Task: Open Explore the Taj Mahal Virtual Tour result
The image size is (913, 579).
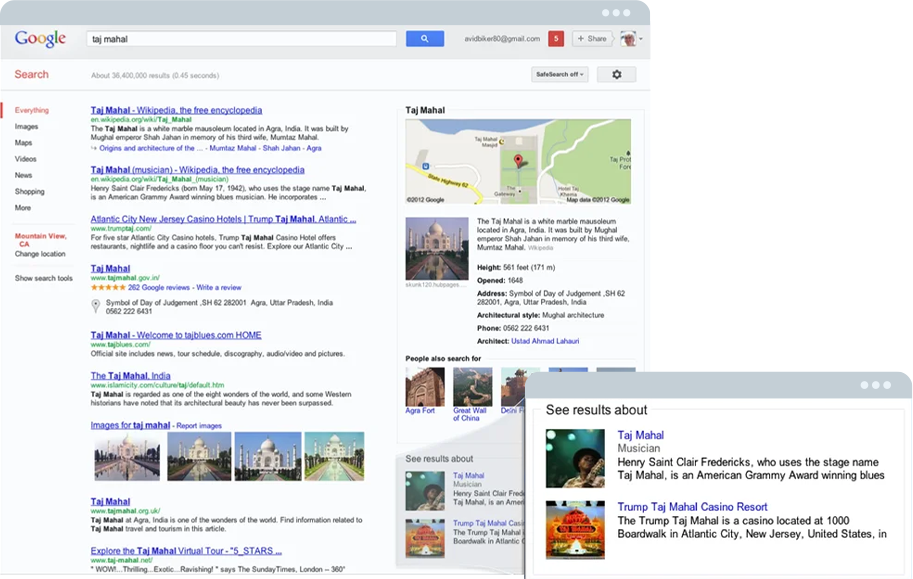Action: pos(186,551)
